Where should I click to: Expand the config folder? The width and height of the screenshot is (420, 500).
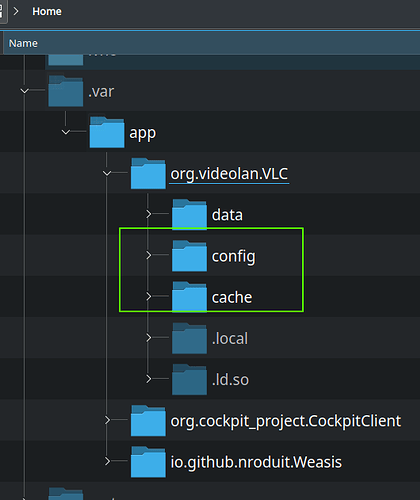(149, 256)
